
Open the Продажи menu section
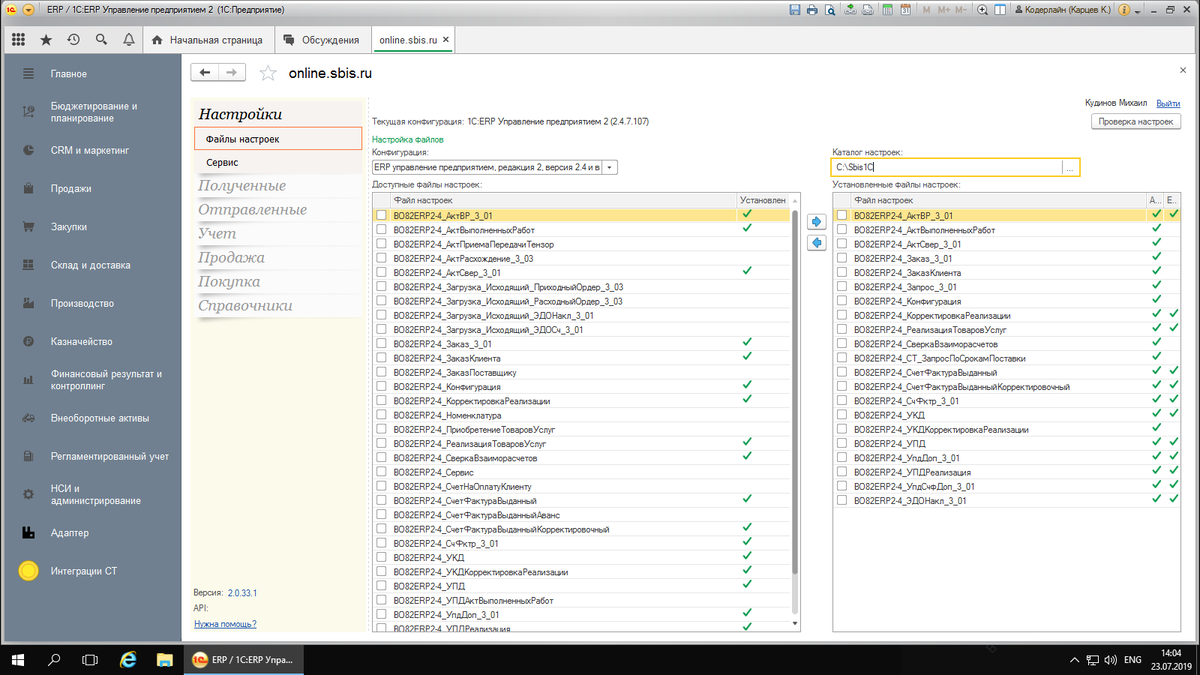[71, 188]
